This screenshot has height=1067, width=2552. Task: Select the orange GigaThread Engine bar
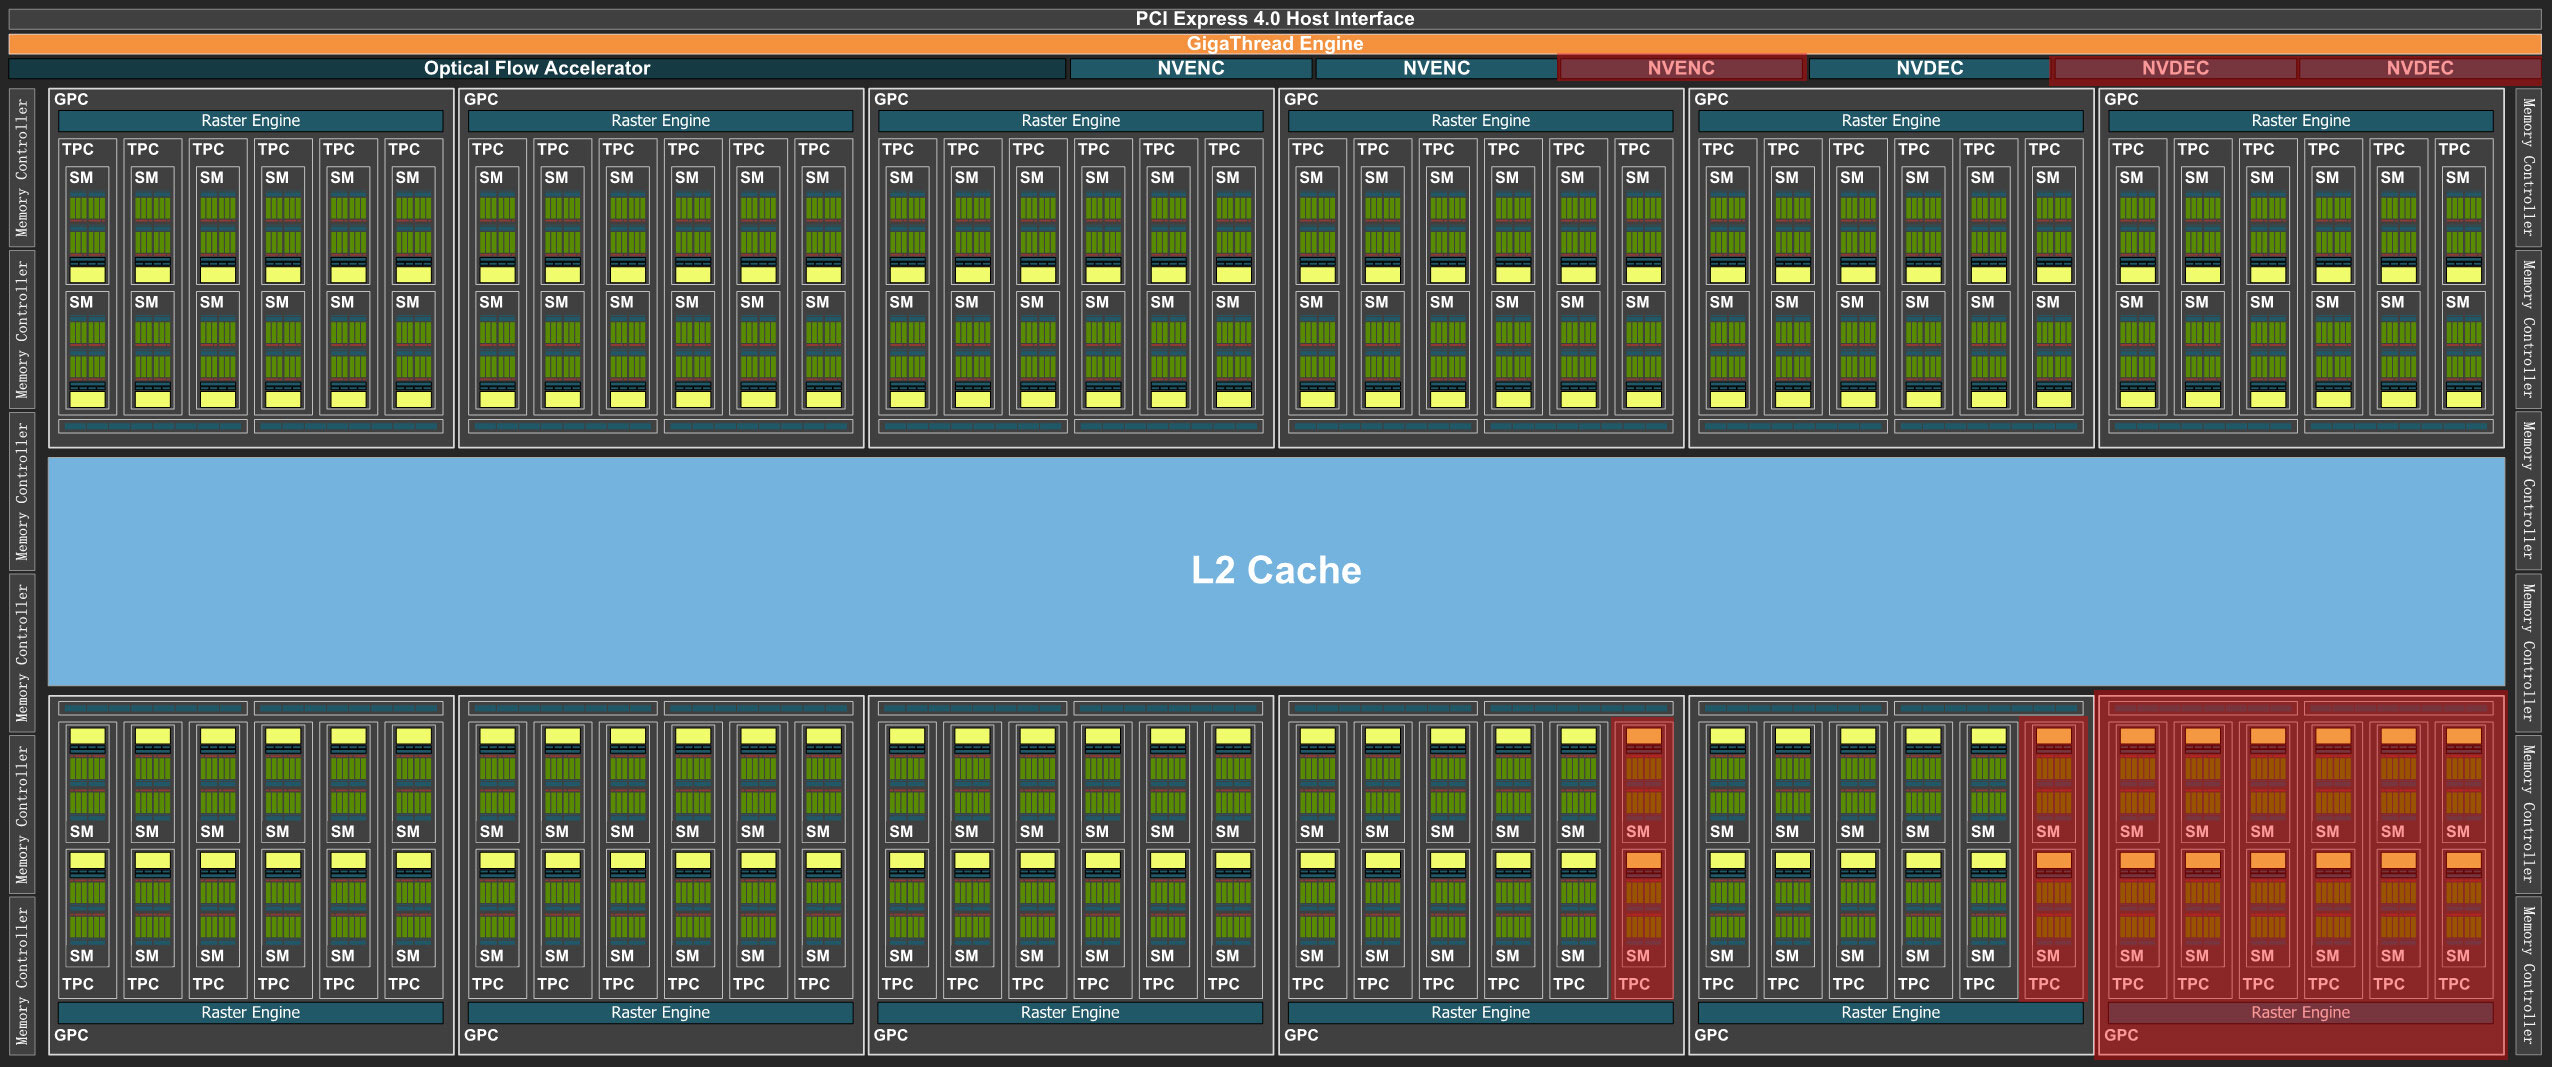coord(1275,44)
